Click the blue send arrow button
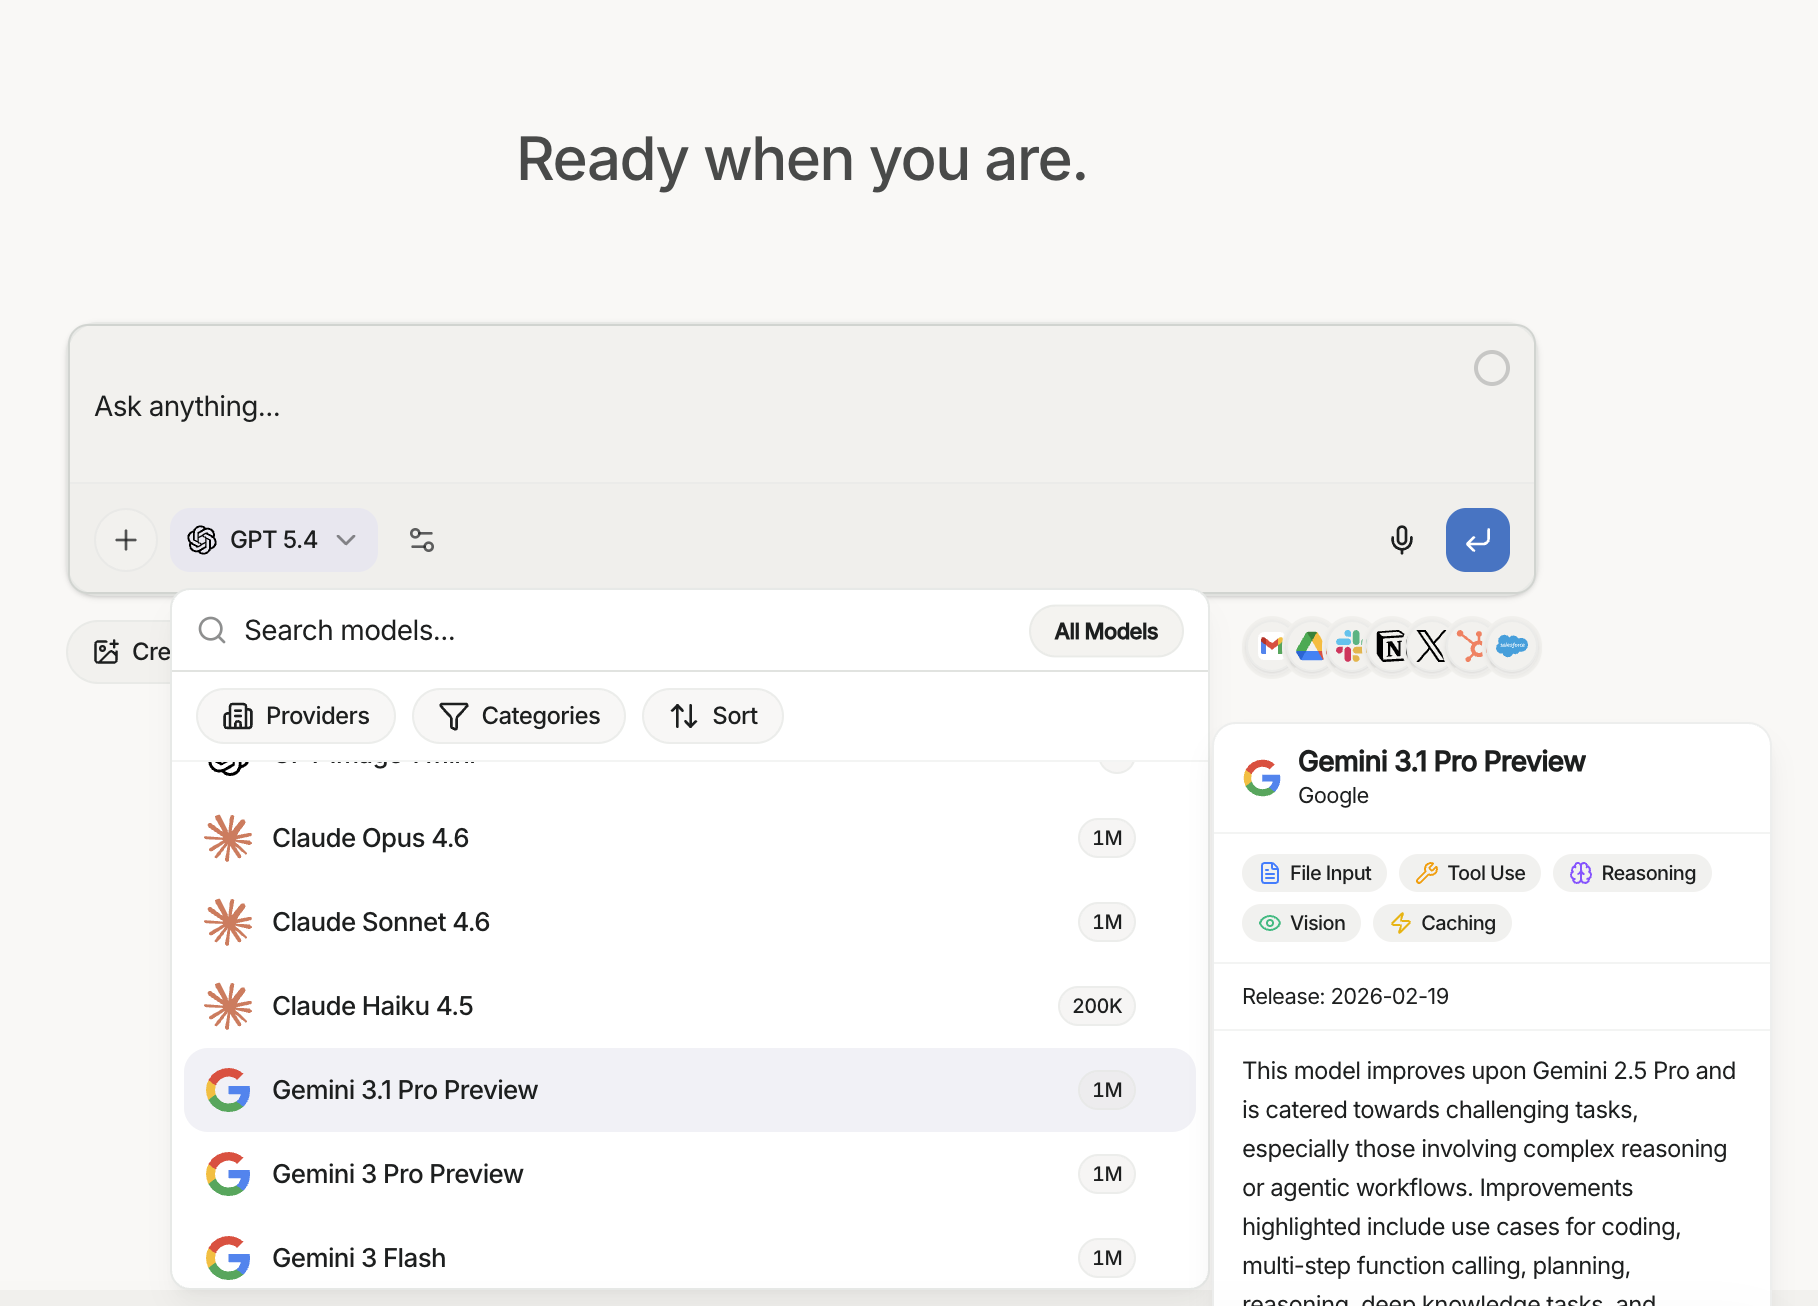 pyautogui.click(x=1477, y=540)
